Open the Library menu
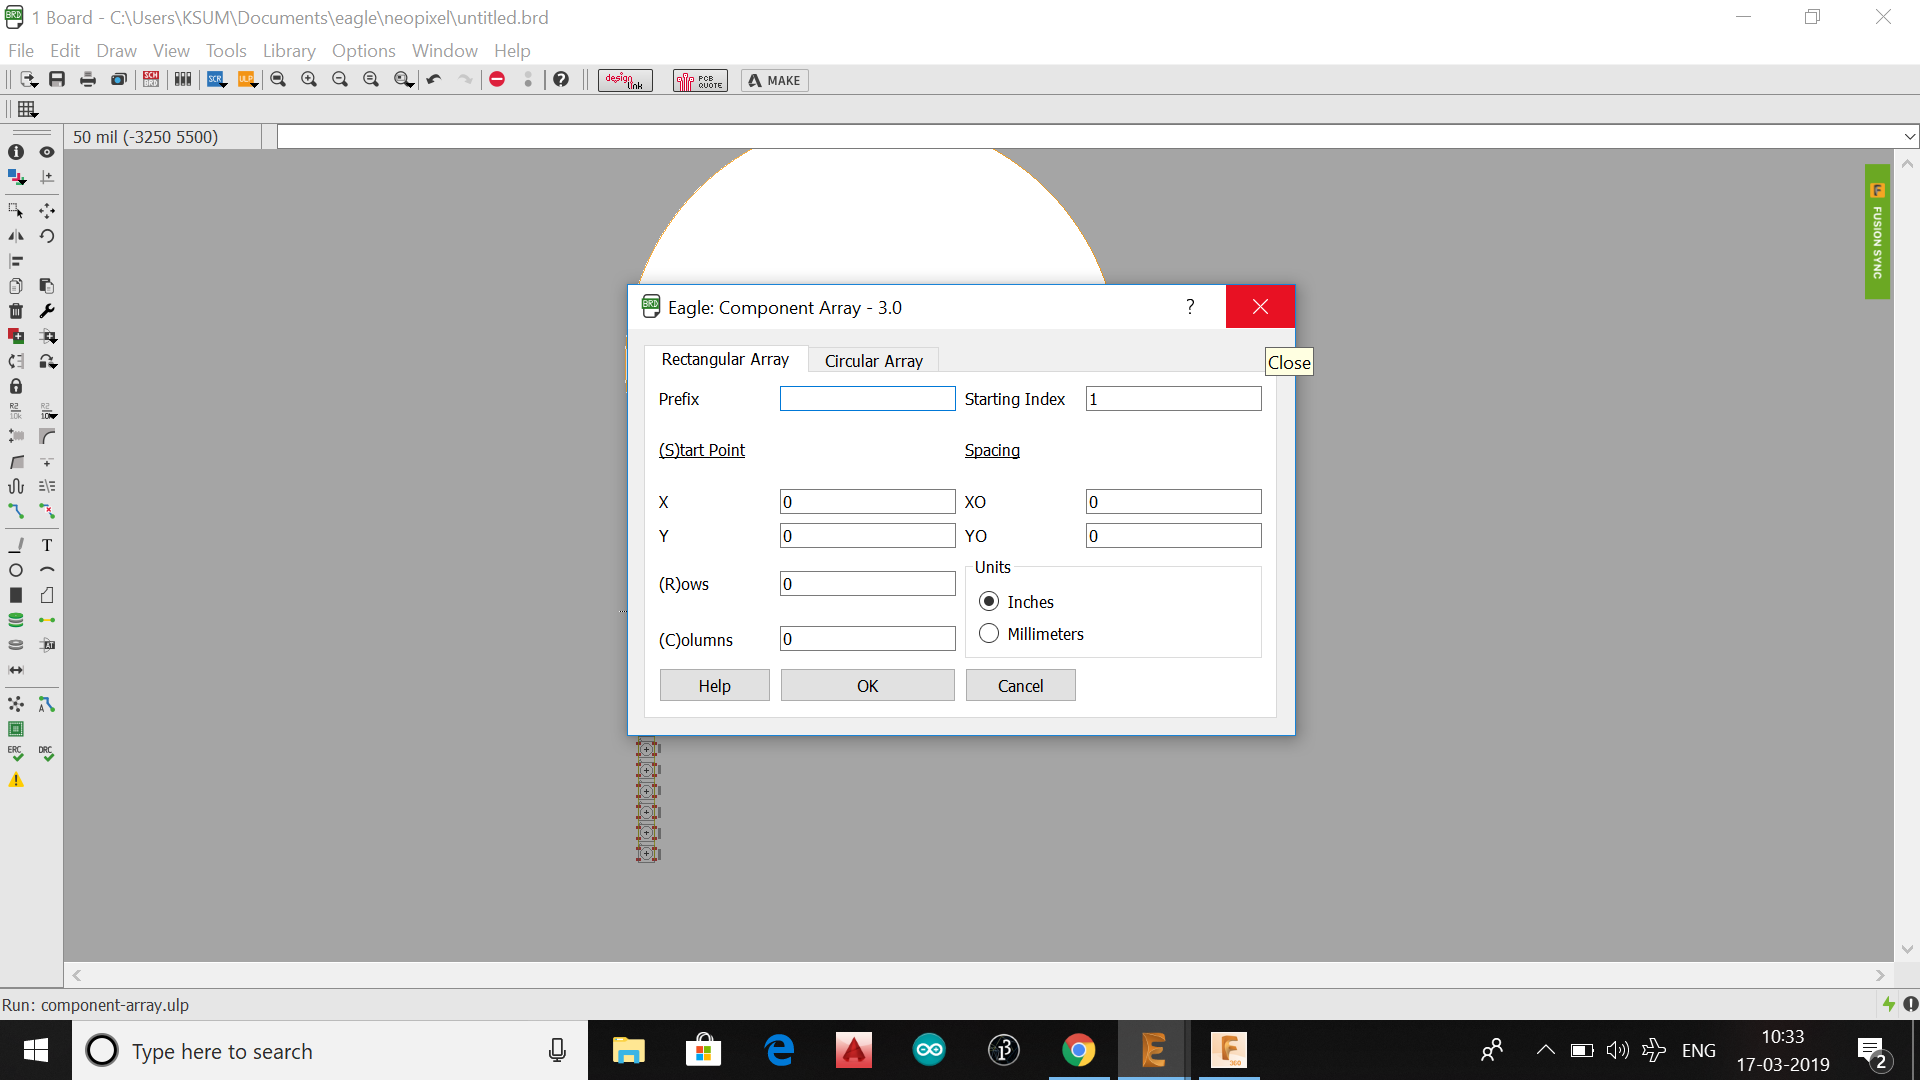Screen dimensions: 1920x1080 click(288, 51)
